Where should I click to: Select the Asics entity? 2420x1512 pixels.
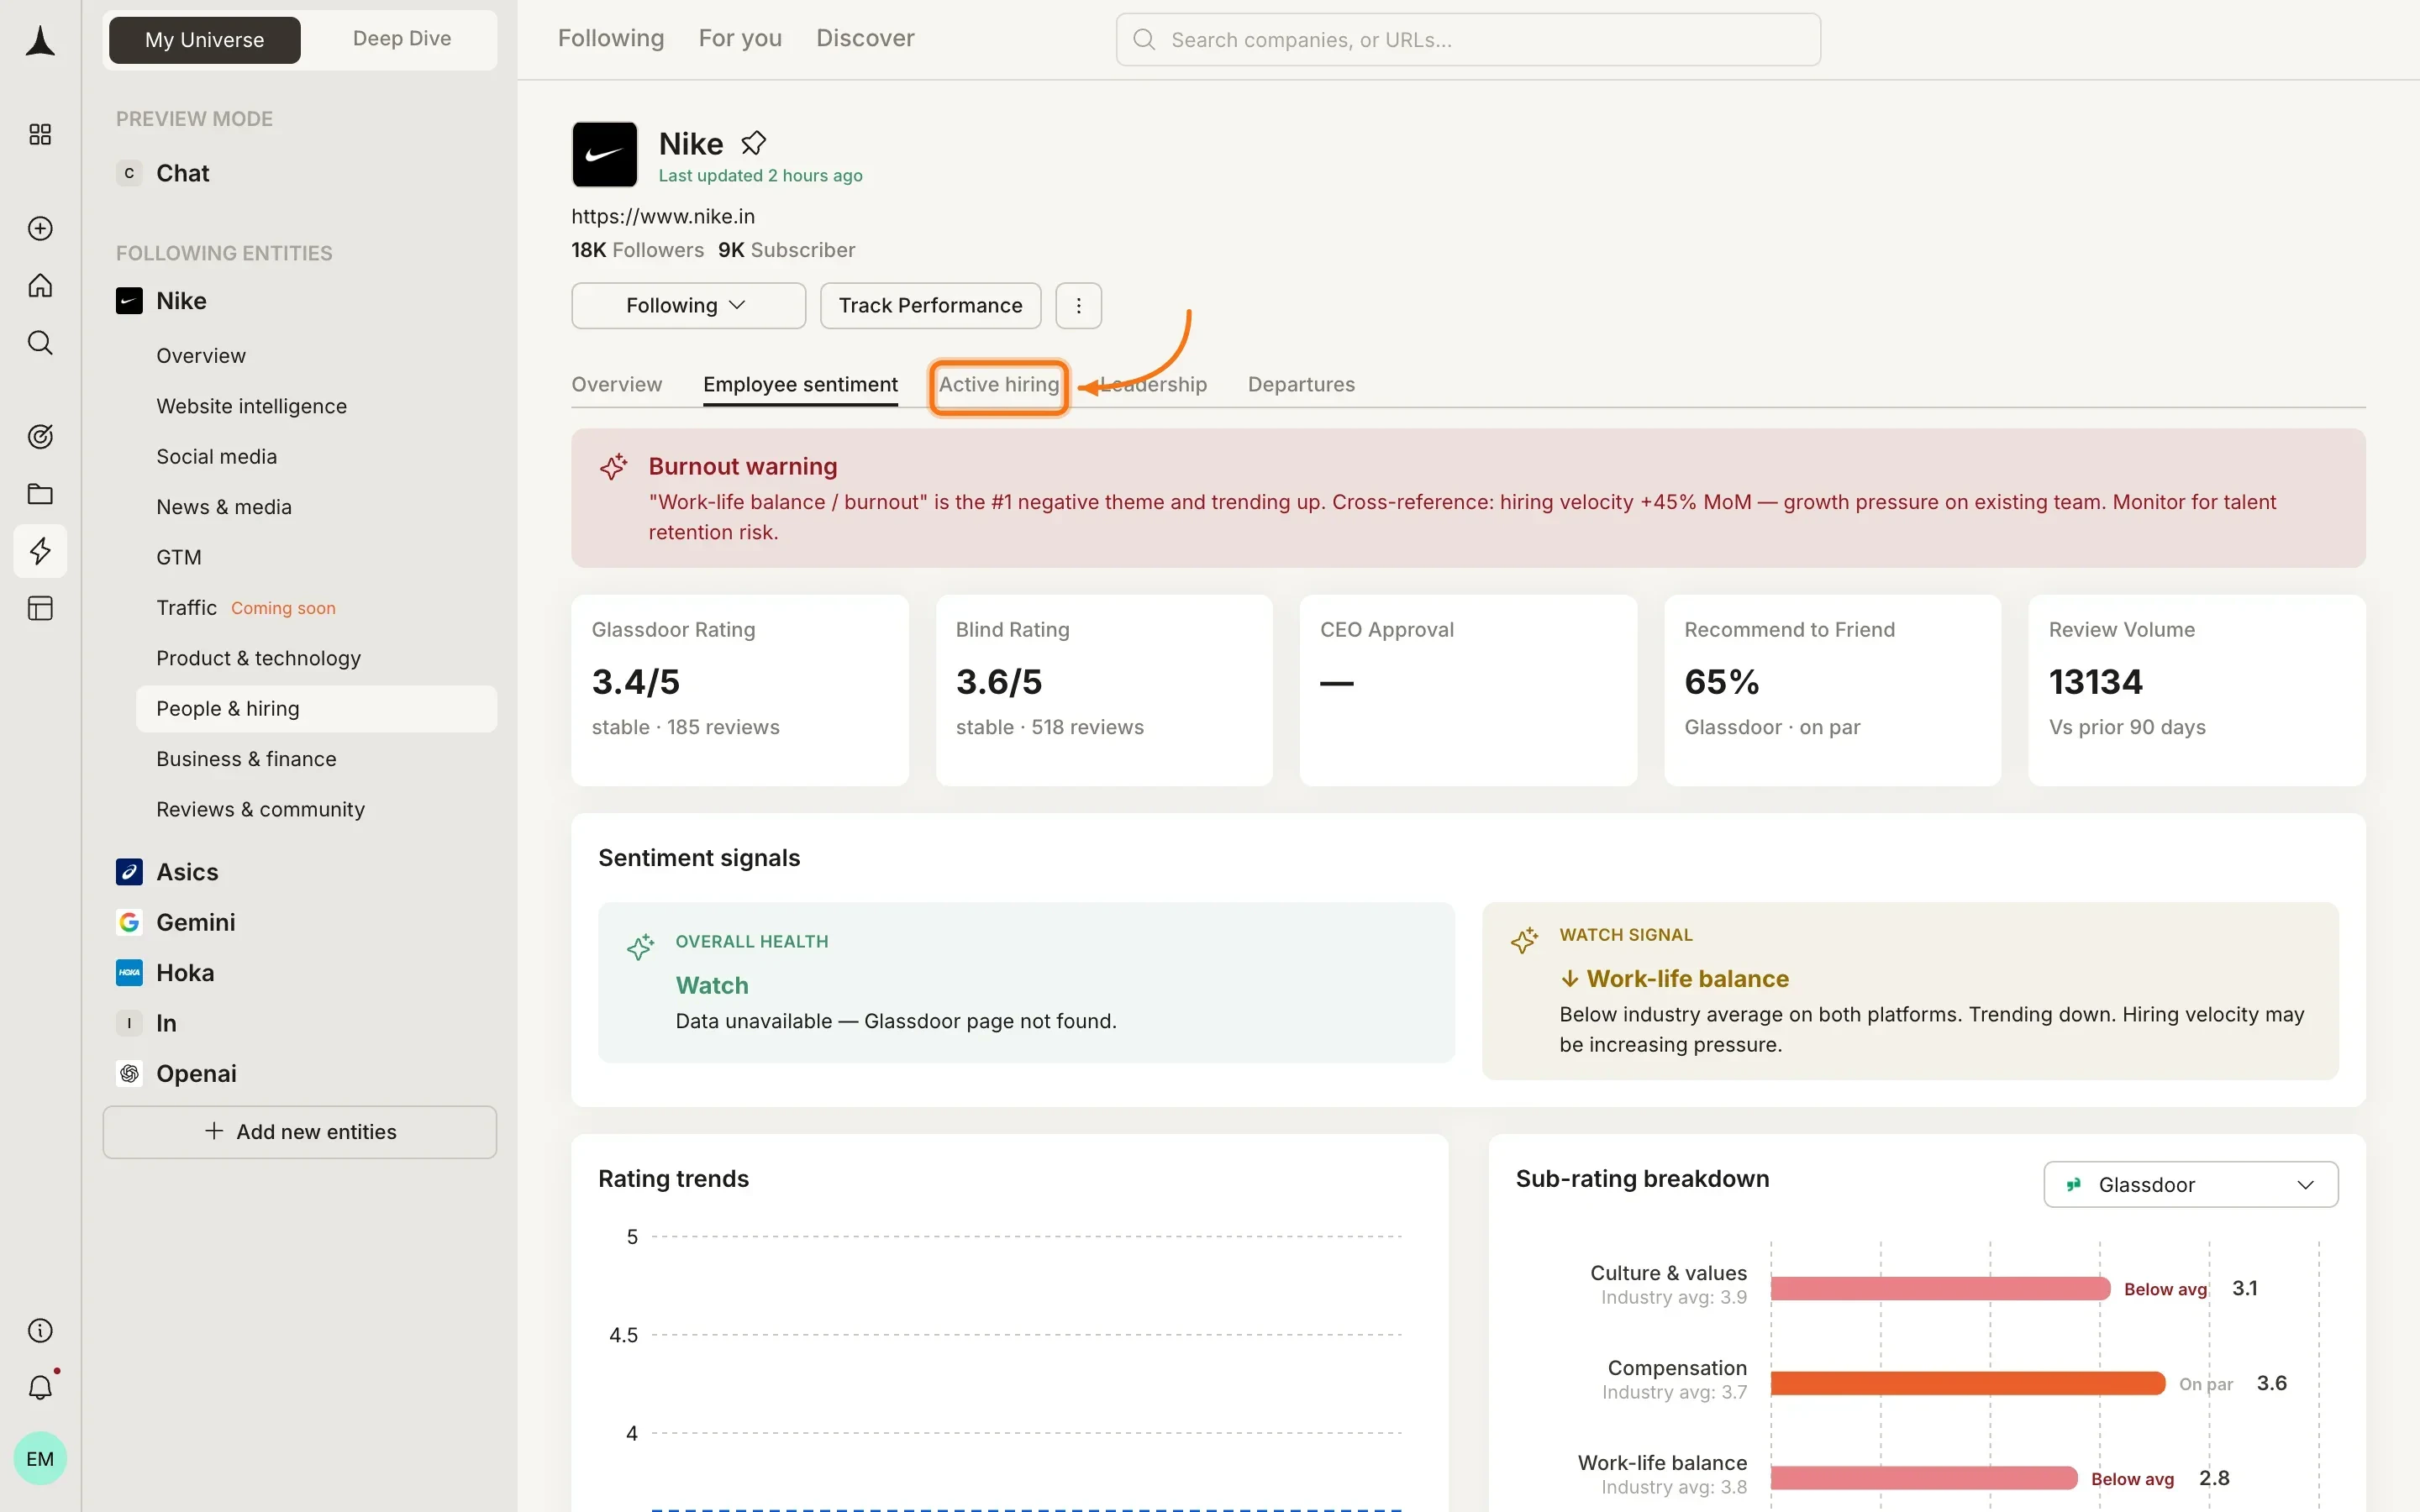[x=187, y=872]
